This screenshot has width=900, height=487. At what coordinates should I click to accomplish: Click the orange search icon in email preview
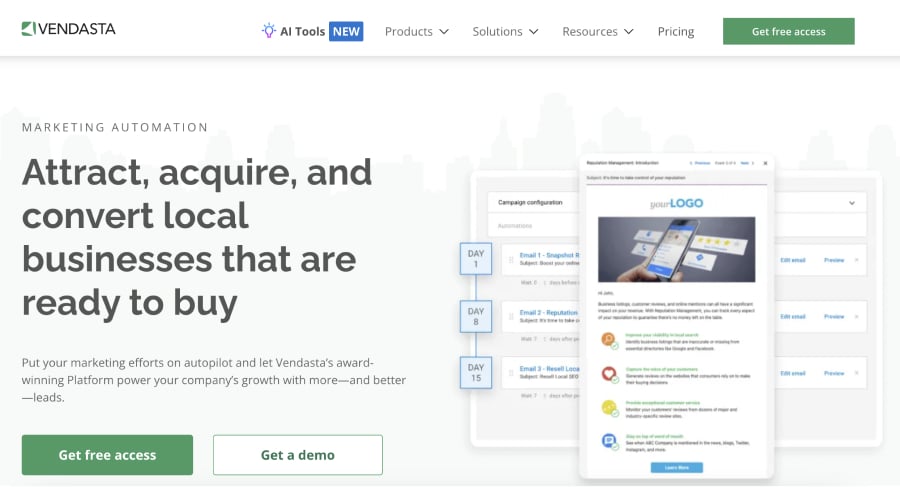(608, 339)
